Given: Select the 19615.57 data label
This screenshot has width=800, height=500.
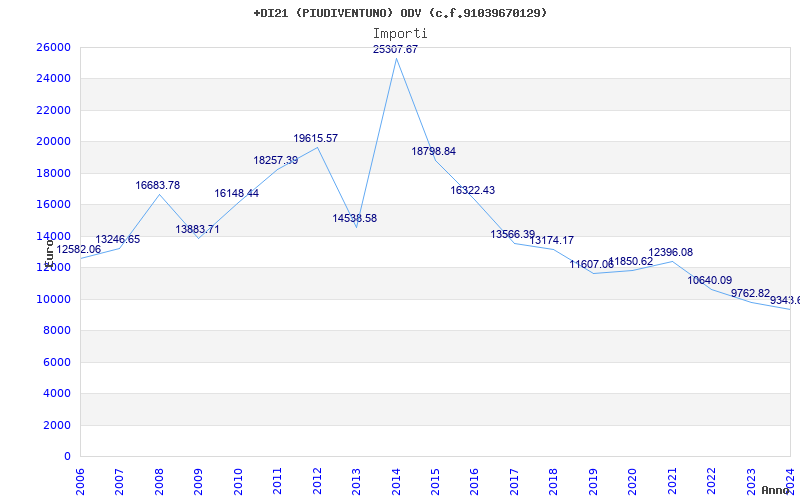Looking at the screenshot, I should coord(315,138).
